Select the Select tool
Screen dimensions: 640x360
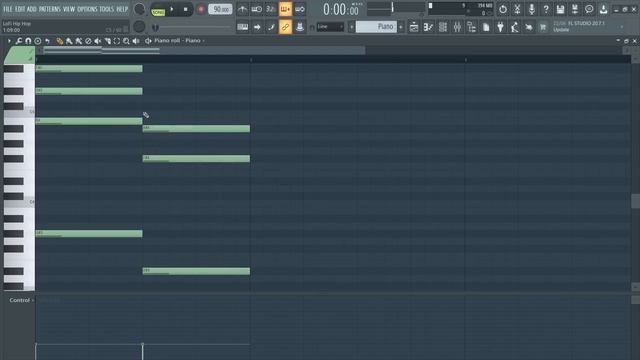click(117, 41)
